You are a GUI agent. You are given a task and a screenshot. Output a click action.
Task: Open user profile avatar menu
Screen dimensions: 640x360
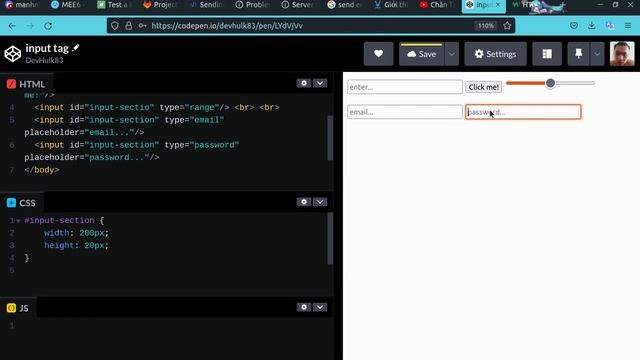(622, 54)
